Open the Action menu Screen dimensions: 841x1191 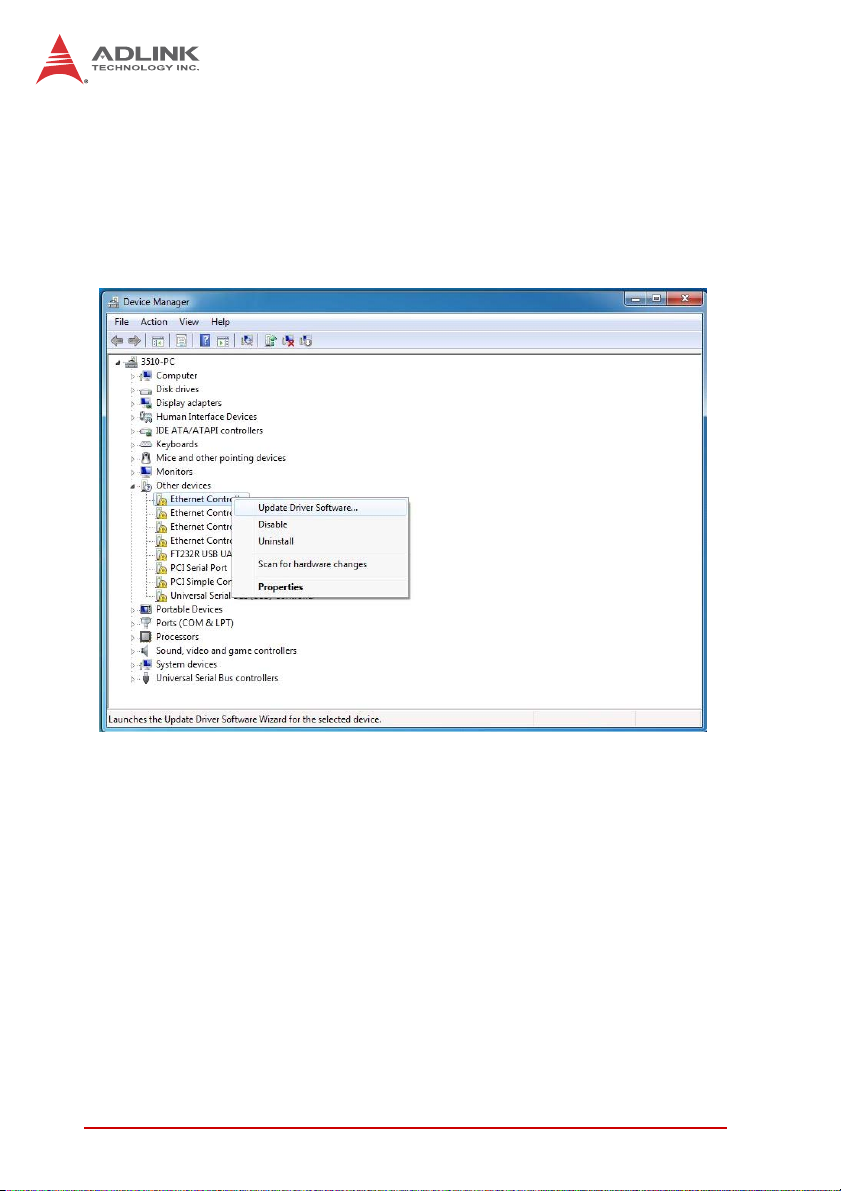pyautogui.click(x=153, y=322)
